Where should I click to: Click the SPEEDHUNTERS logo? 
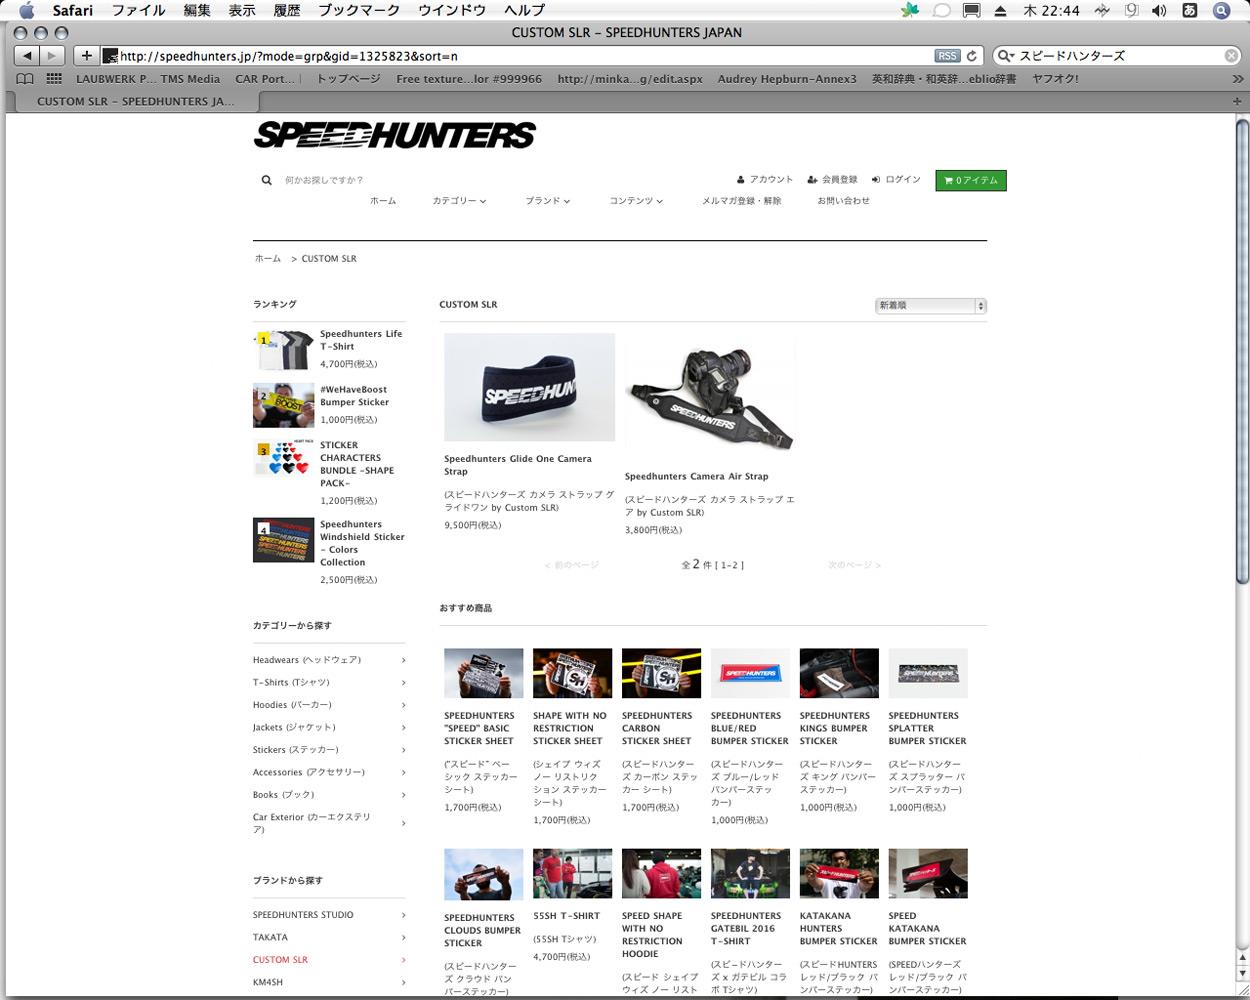pyautogui.click(x=395, y=134)
